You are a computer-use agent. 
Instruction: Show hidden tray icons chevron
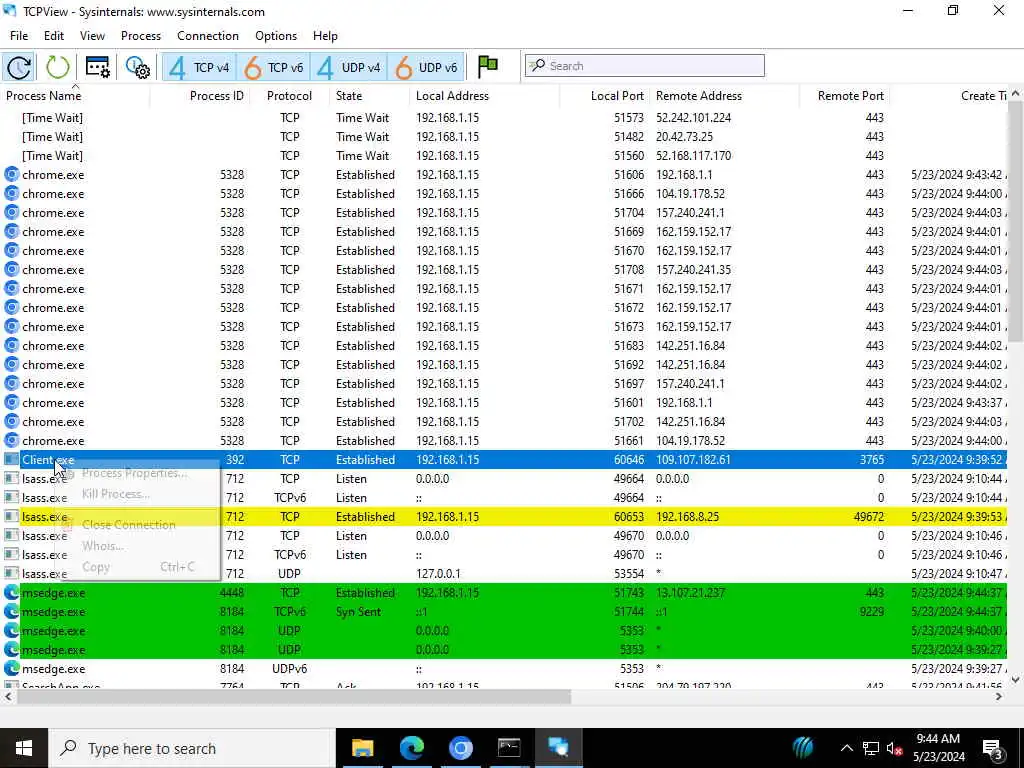click(846, 748)
